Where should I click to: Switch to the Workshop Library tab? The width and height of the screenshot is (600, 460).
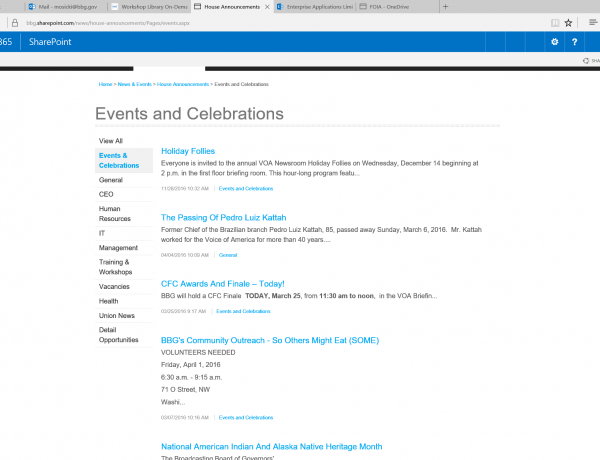pyautogui.click(x=150, y=7)
